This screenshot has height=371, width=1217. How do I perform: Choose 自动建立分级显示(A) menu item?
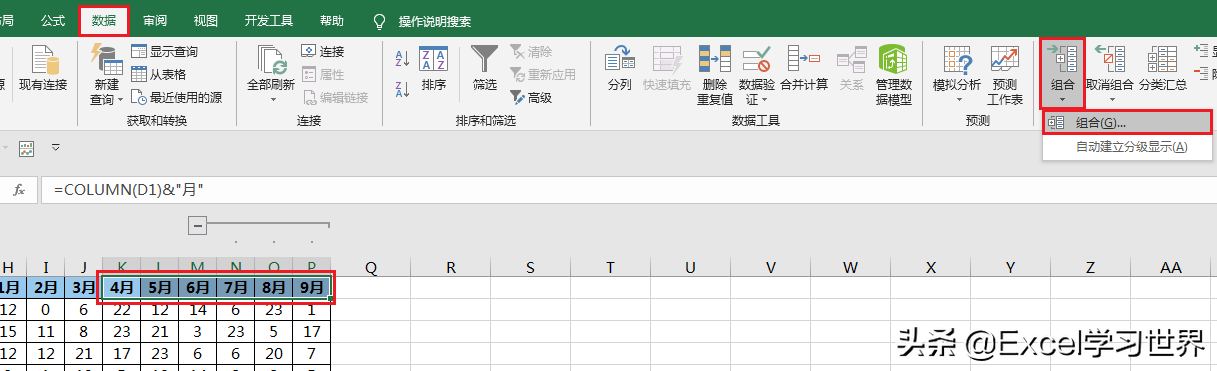tap(1127, 147)
